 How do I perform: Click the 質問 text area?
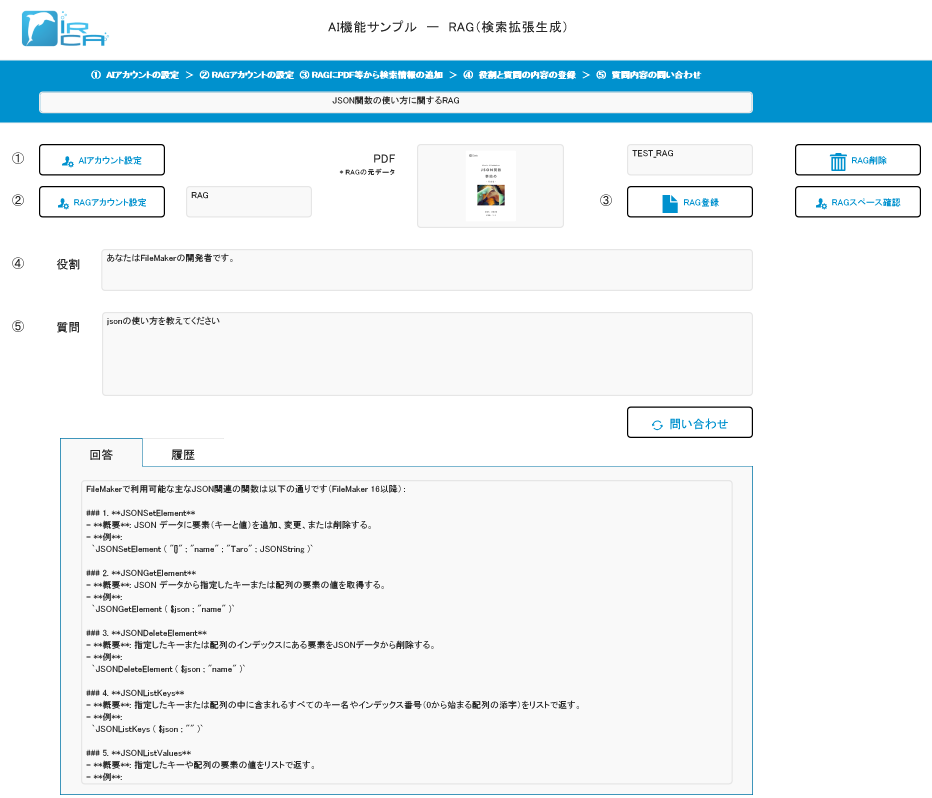(x=427, y=354)
